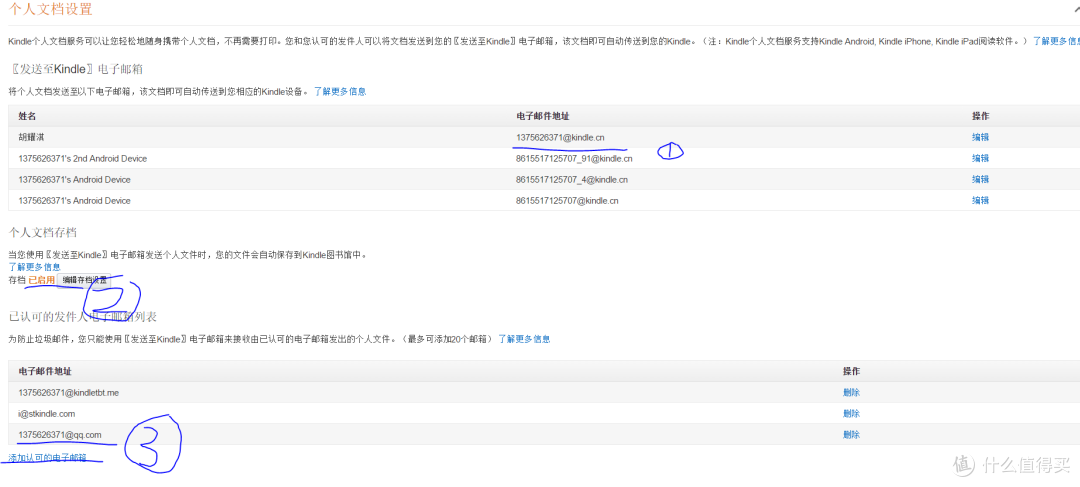Click 电子邮件地址 header in the Kindle address table

click(x=541, y=116)
